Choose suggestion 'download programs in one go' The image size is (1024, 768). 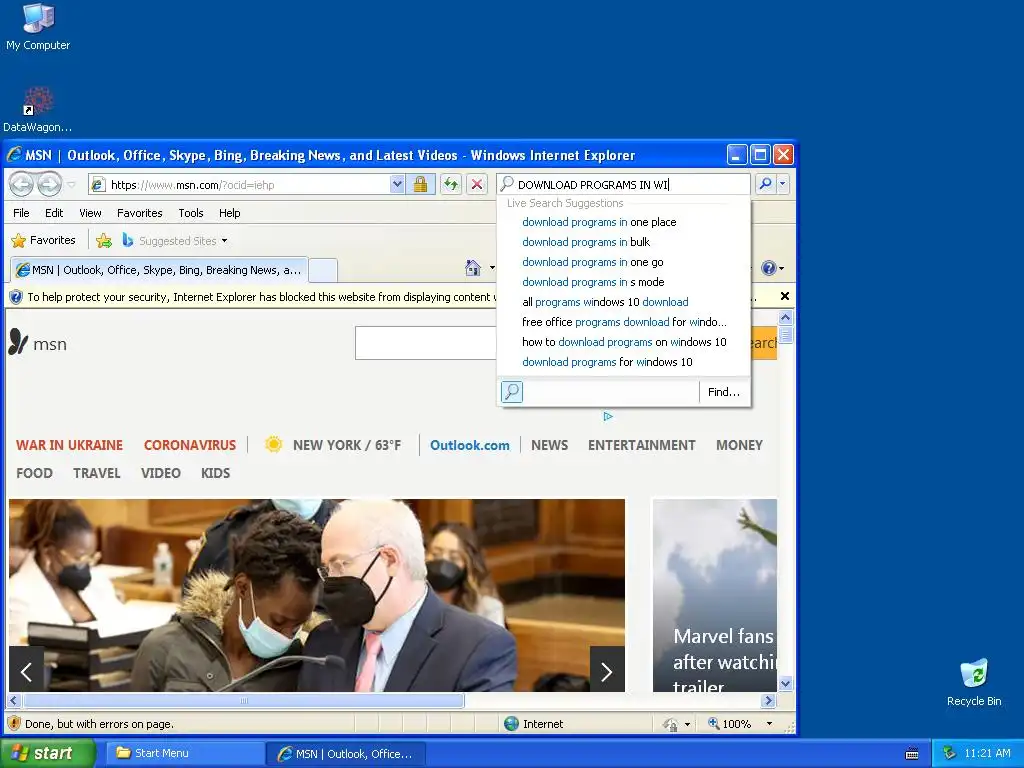tap(592, 263)
